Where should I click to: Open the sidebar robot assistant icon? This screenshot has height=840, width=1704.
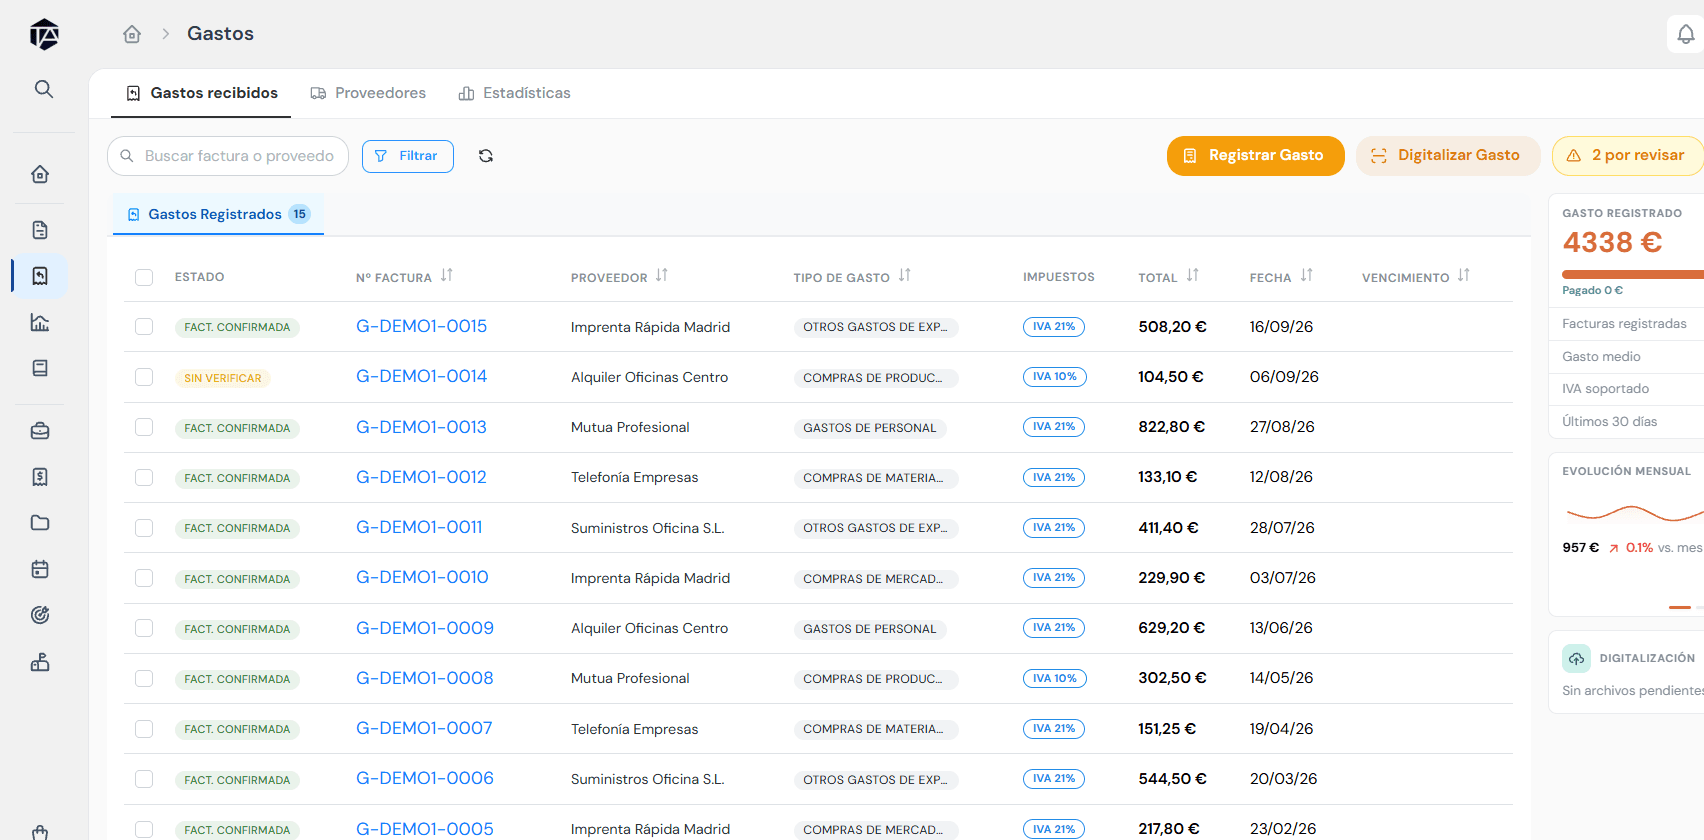tap(40, 662)
